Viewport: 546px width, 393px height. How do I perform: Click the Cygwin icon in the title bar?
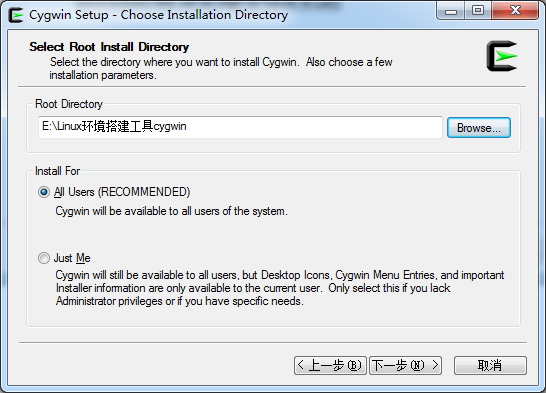[x=16, y=15]
